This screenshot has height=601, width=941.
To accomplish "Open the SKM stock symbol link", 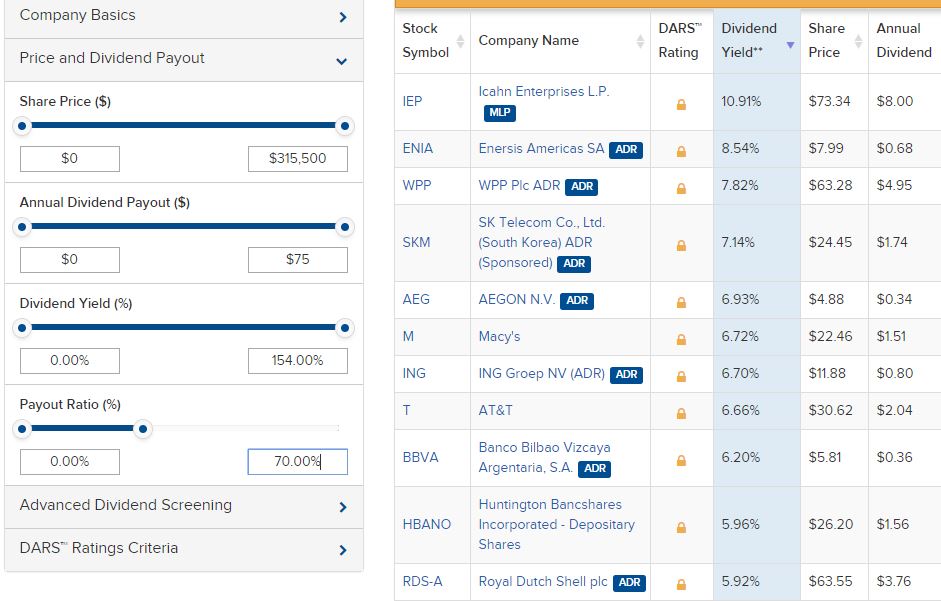I will point(416,243).
